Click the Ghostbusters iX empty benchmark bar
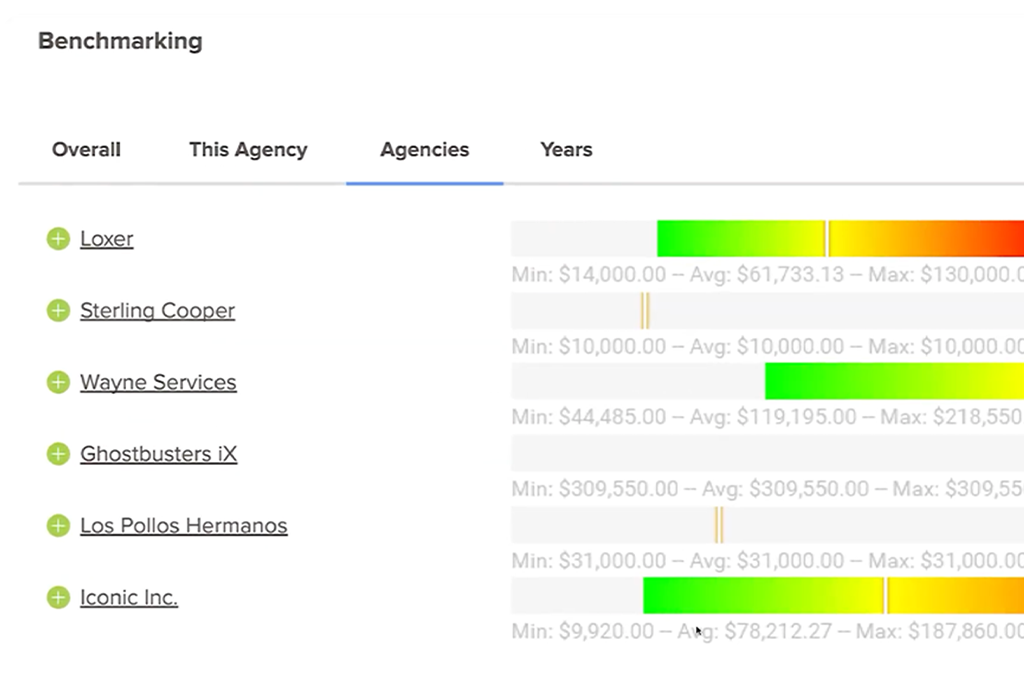 pos(767,453)
